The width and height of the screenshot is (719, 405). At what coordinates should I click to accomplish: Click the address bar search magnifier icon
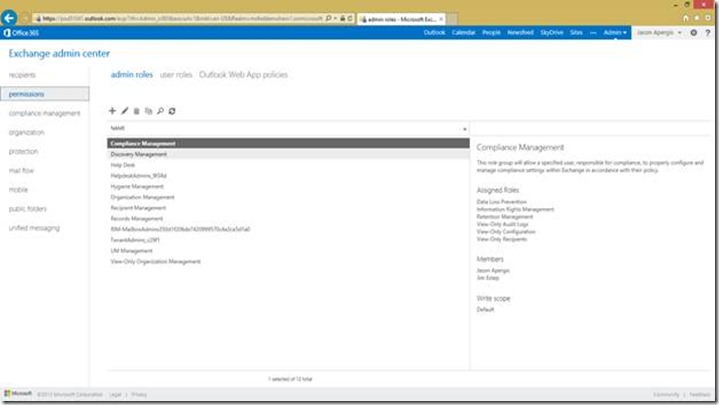(328, 18)
